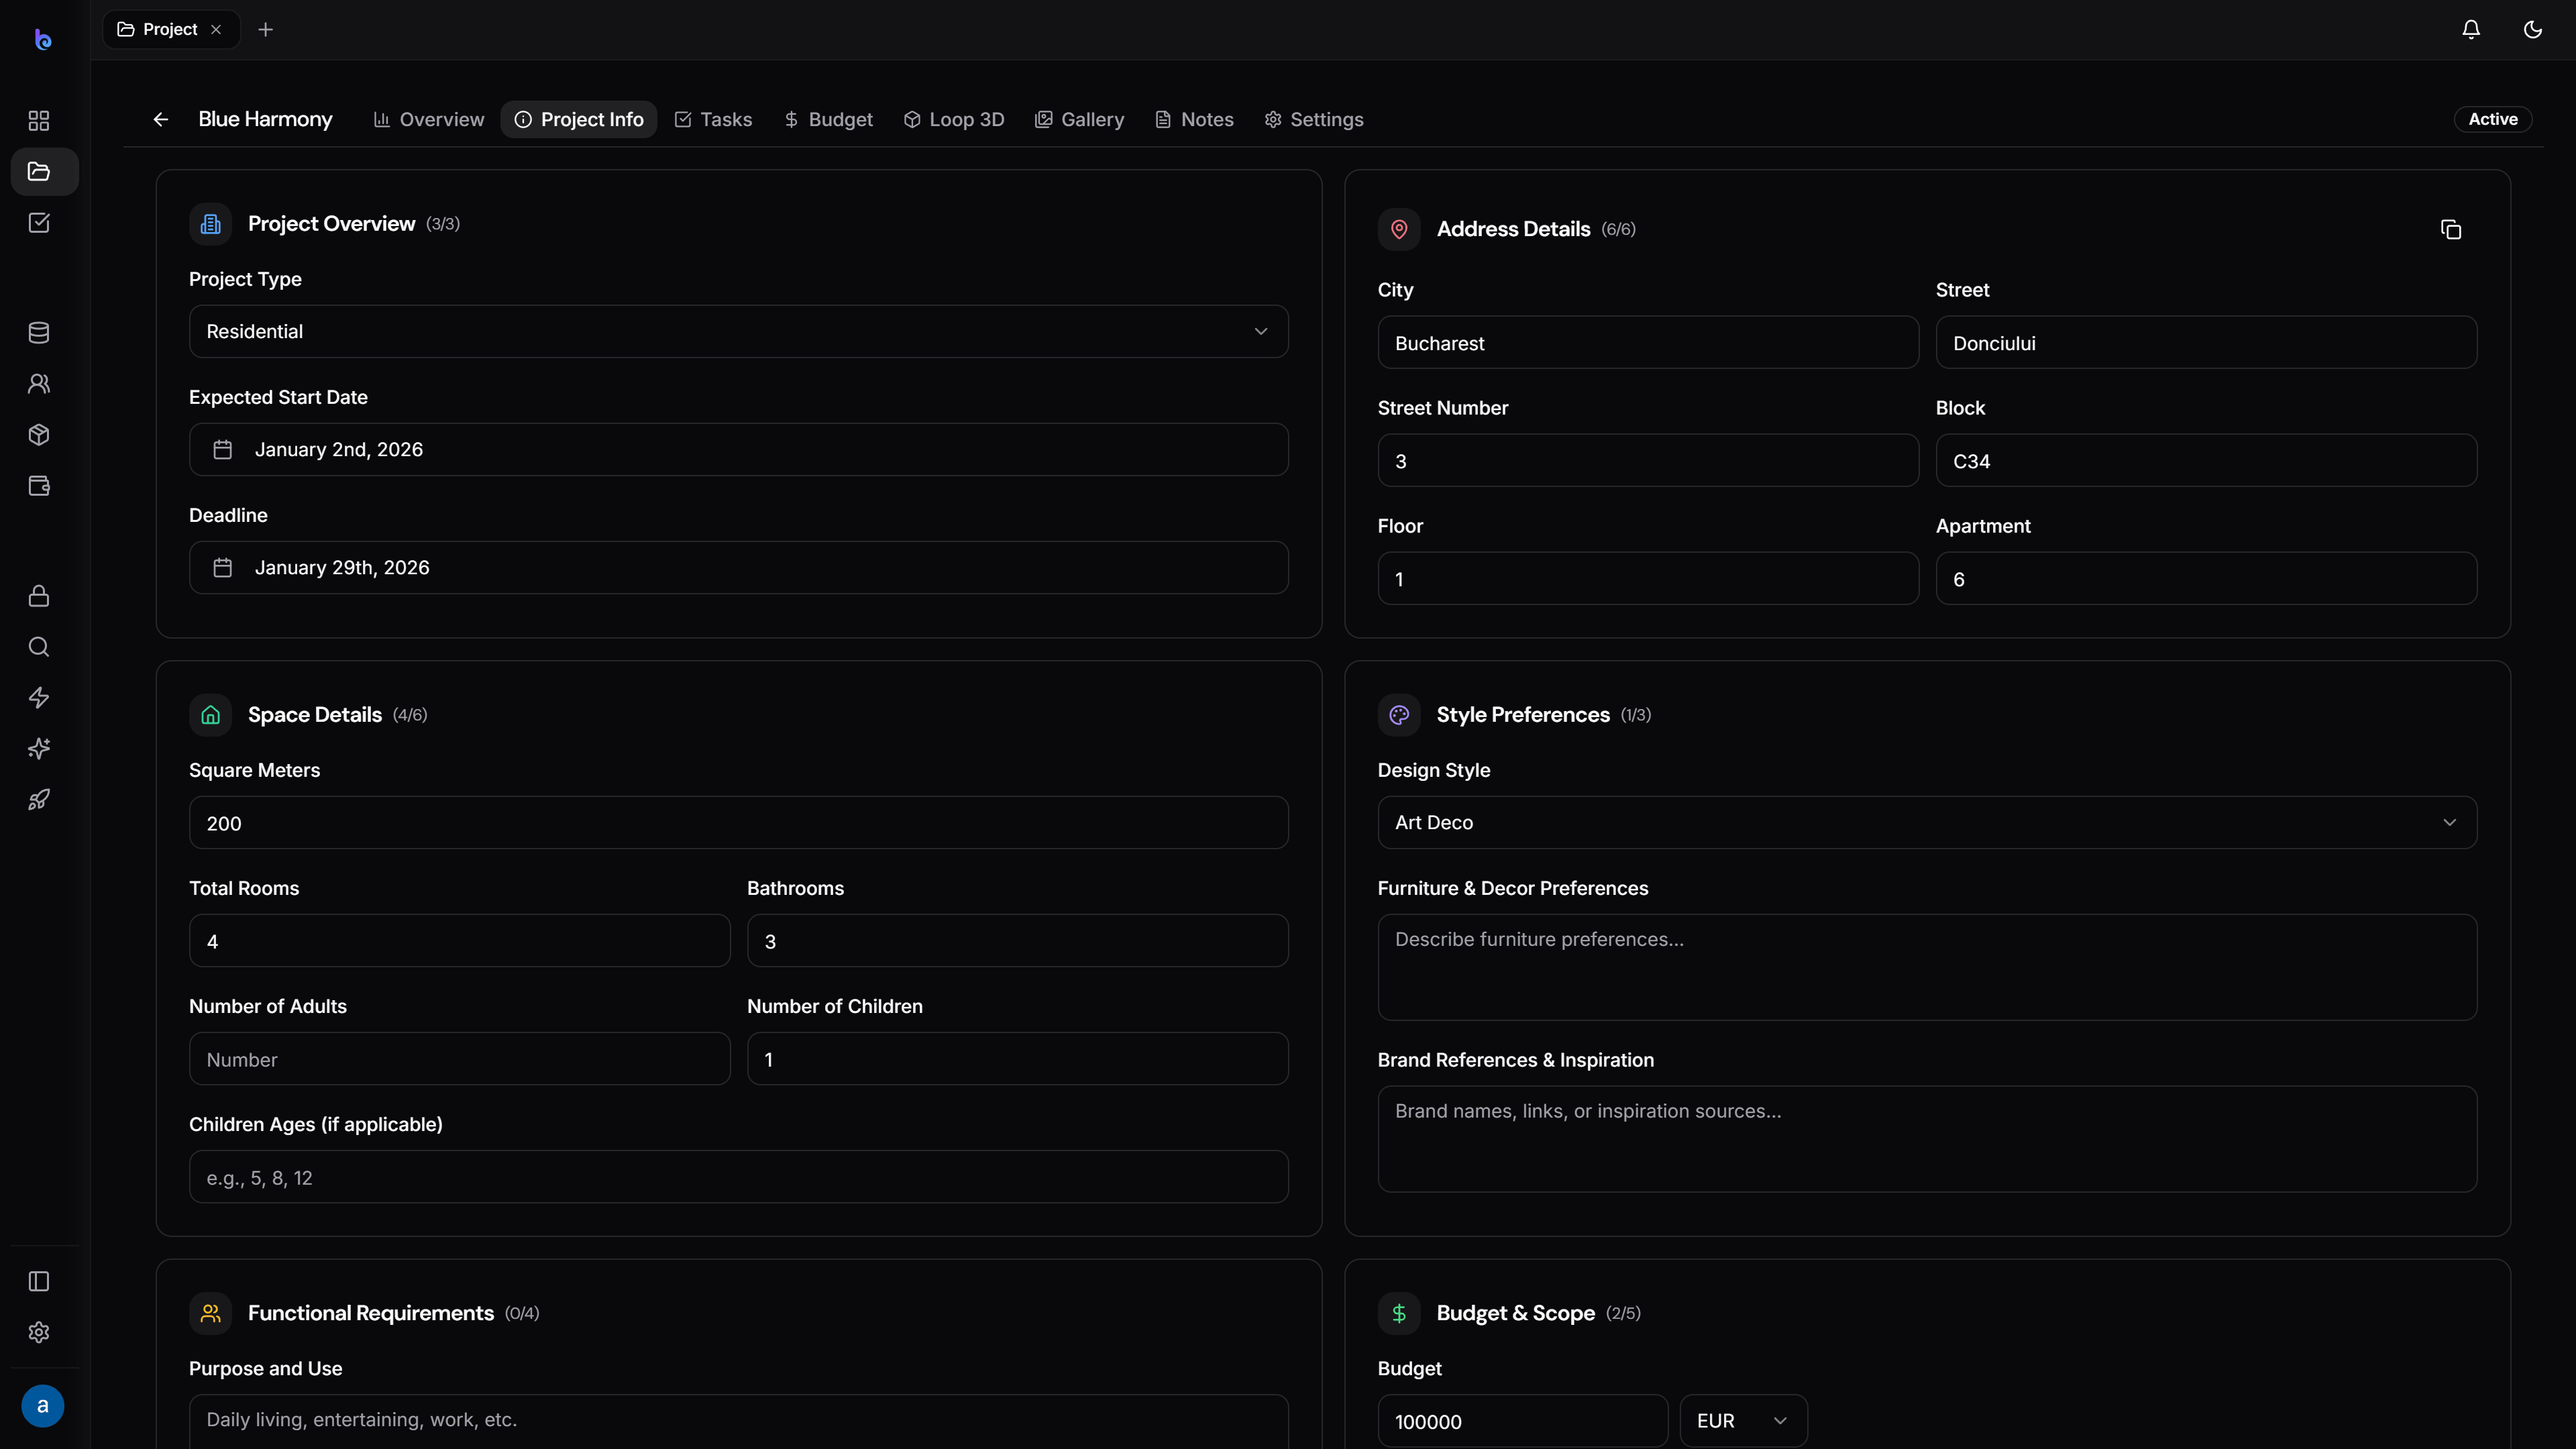Click the rocket icon in sidebar
This screenshot has width=2576, height=1449.
[39, 800]
